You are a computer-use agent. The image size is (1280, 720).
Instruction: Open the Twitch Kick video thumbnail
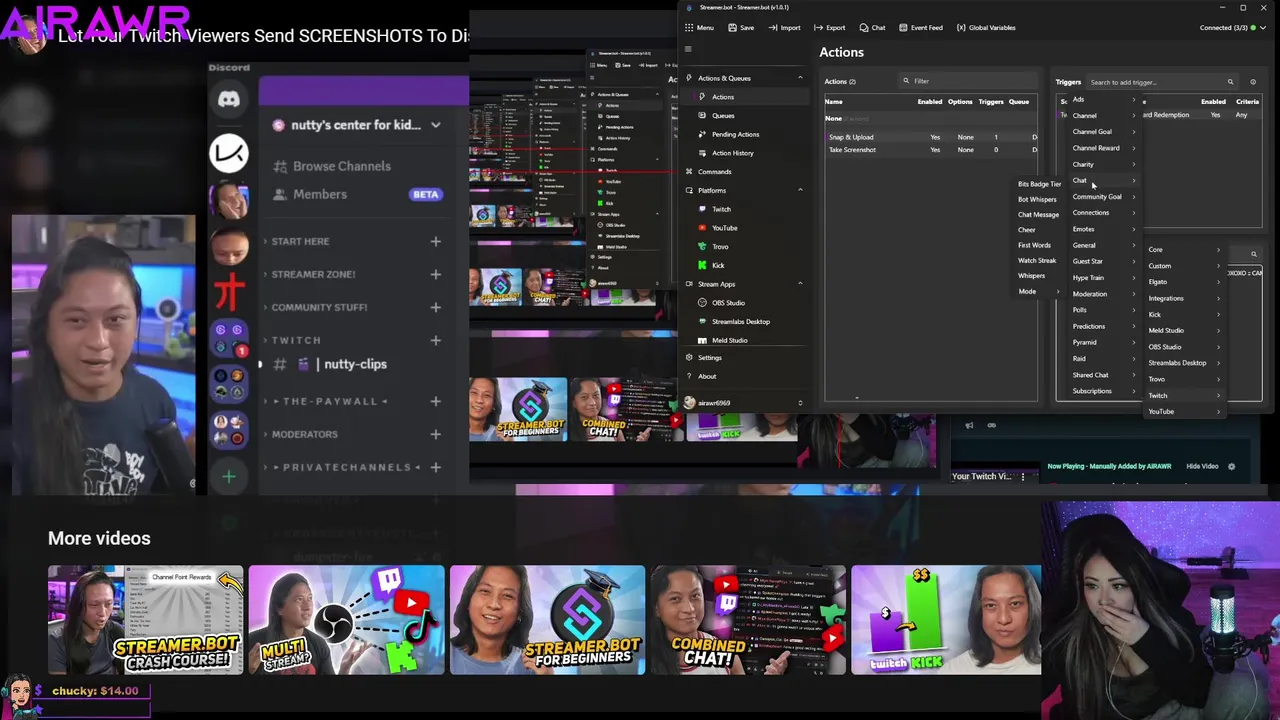pyautogui.click(x=946, y=620)
